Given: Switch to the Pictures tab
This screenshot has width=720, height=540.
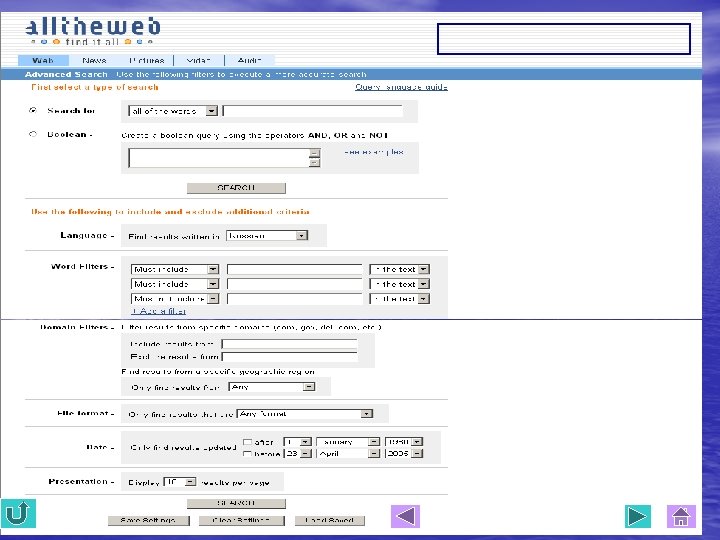Looking at the screenshot, I should pyautogui.click(x=146, y=60).
